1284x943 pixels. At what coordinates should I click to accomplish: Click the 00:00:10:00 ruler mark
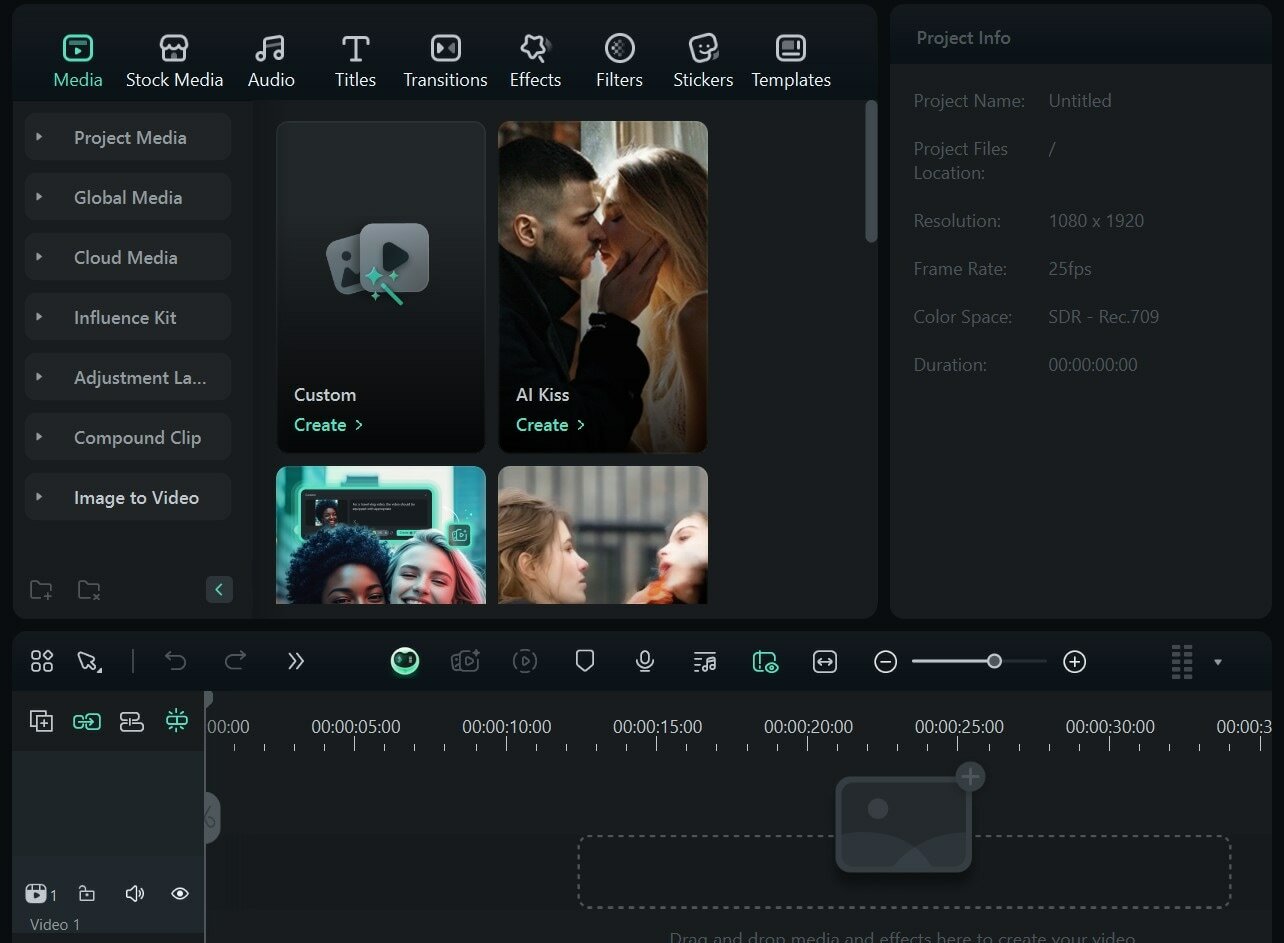[507, 727]
